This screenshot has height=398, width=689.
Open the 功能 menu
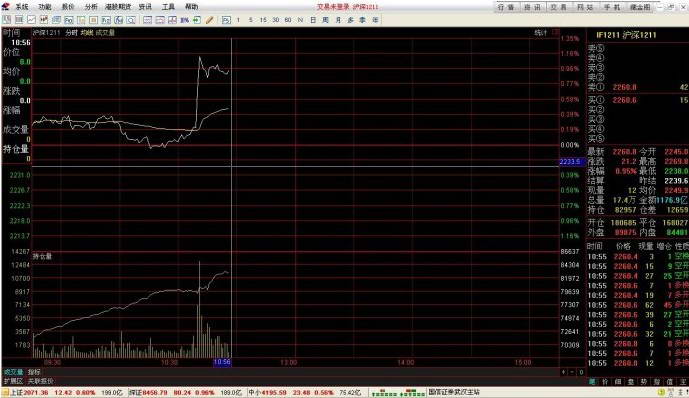click(x=44, y=7)
